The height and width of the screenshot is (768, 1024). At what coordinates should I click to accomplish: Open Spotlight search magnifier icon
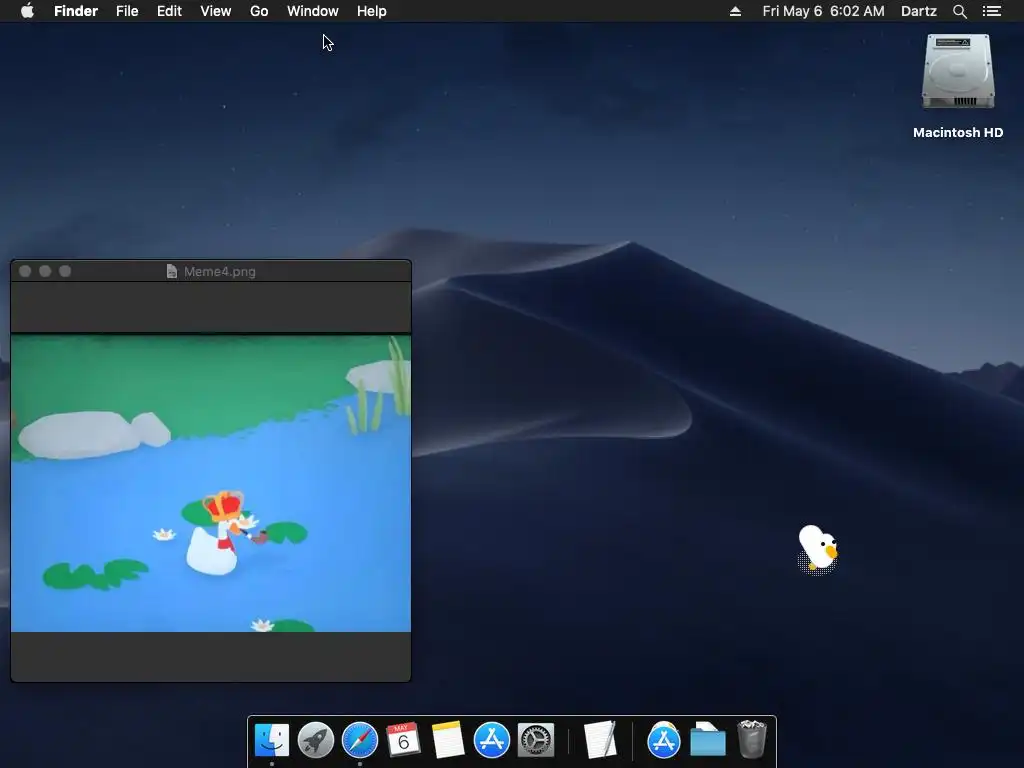point(959,11)
